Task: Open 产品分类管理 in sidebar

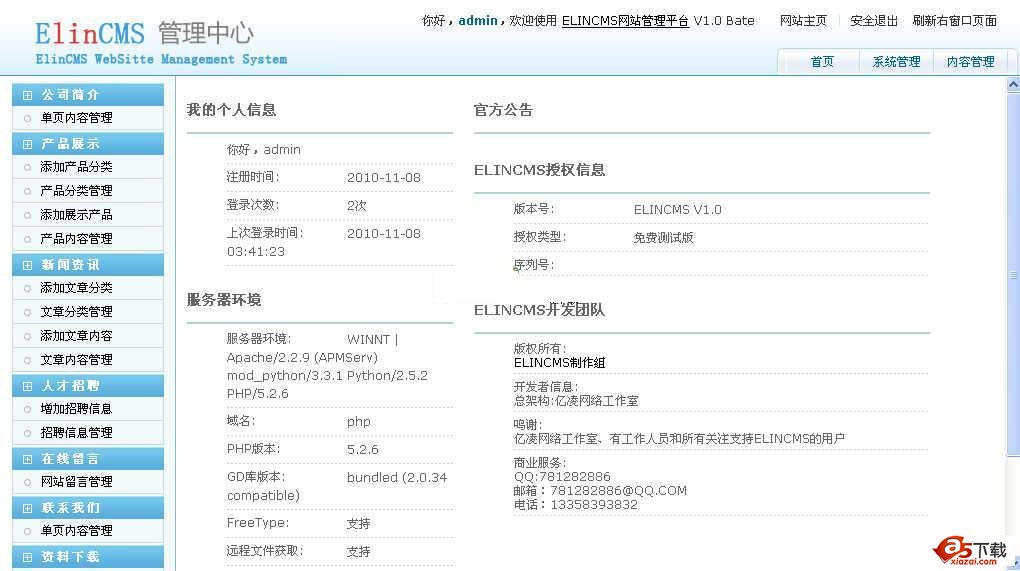Action: click(76, 191)
